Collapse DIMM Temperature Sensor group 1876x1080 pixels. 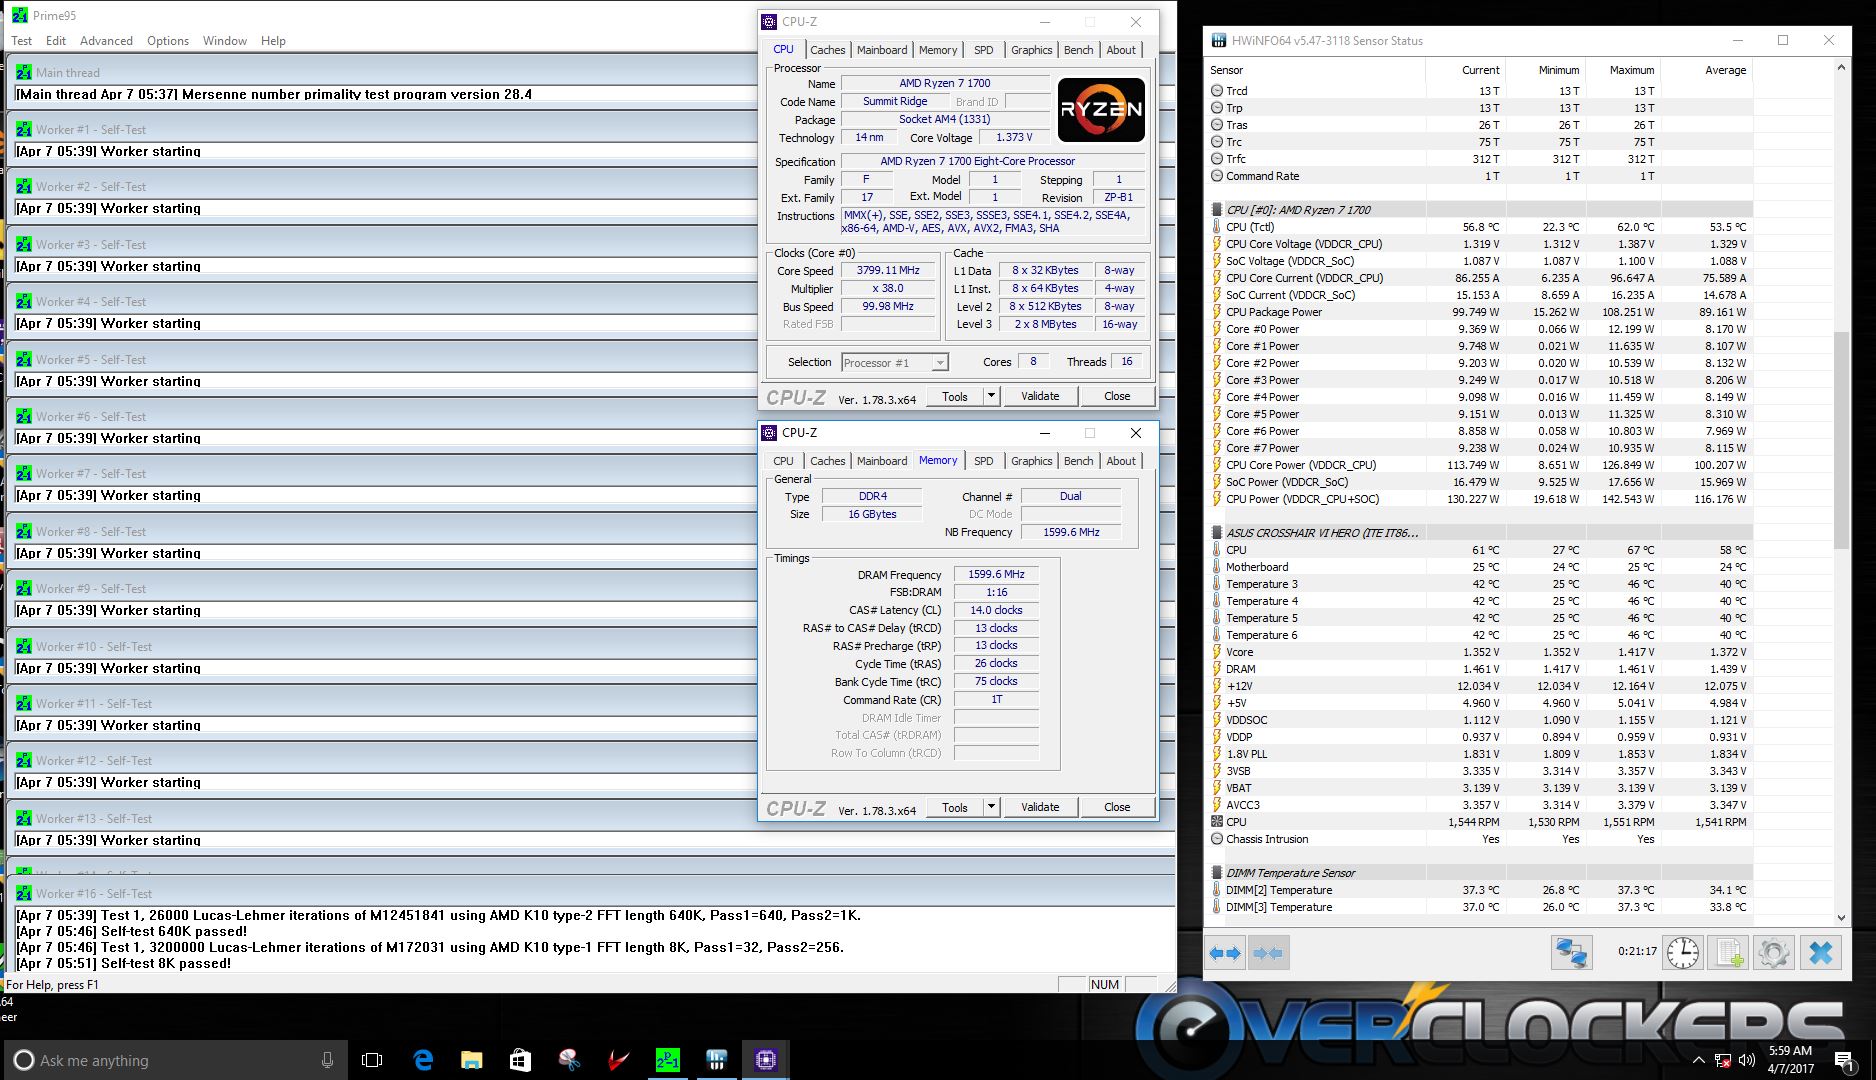coord(1217,873)
